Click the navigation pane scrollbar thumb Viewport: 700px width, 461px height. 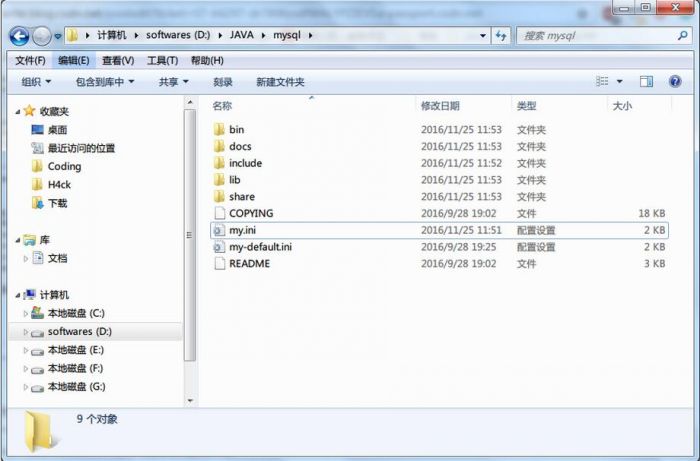[x=190, y=235]
